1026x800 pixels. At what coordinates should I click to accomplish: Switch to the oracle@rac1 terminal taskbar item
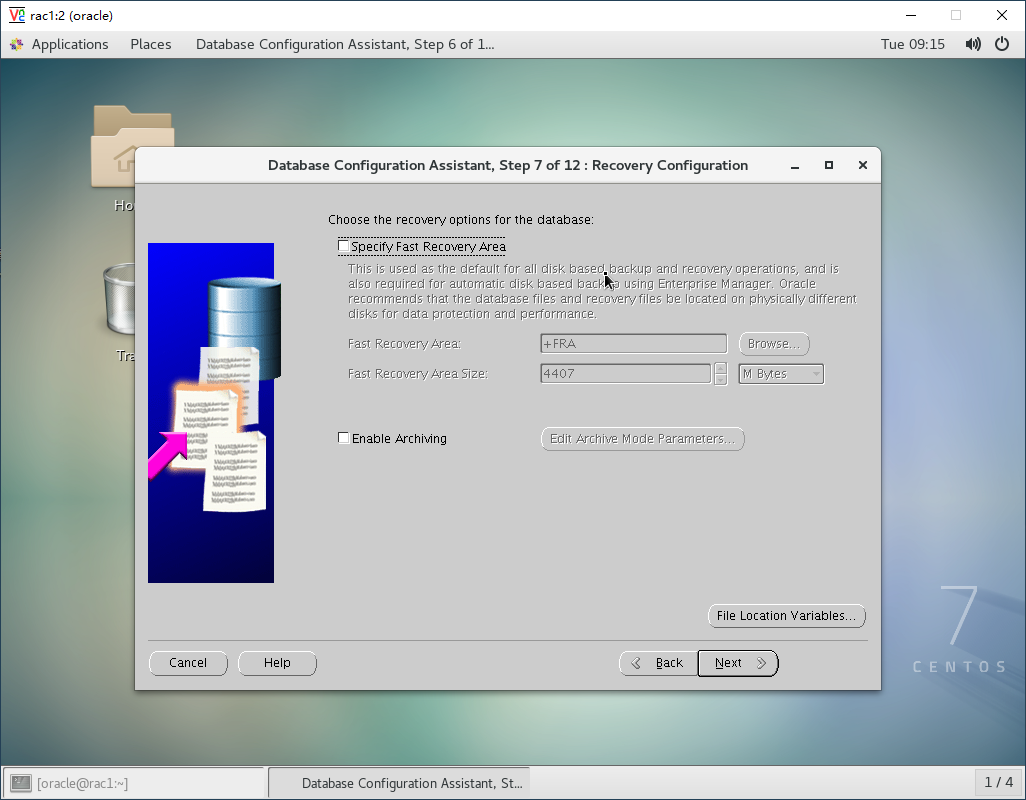tap(134, 783)
